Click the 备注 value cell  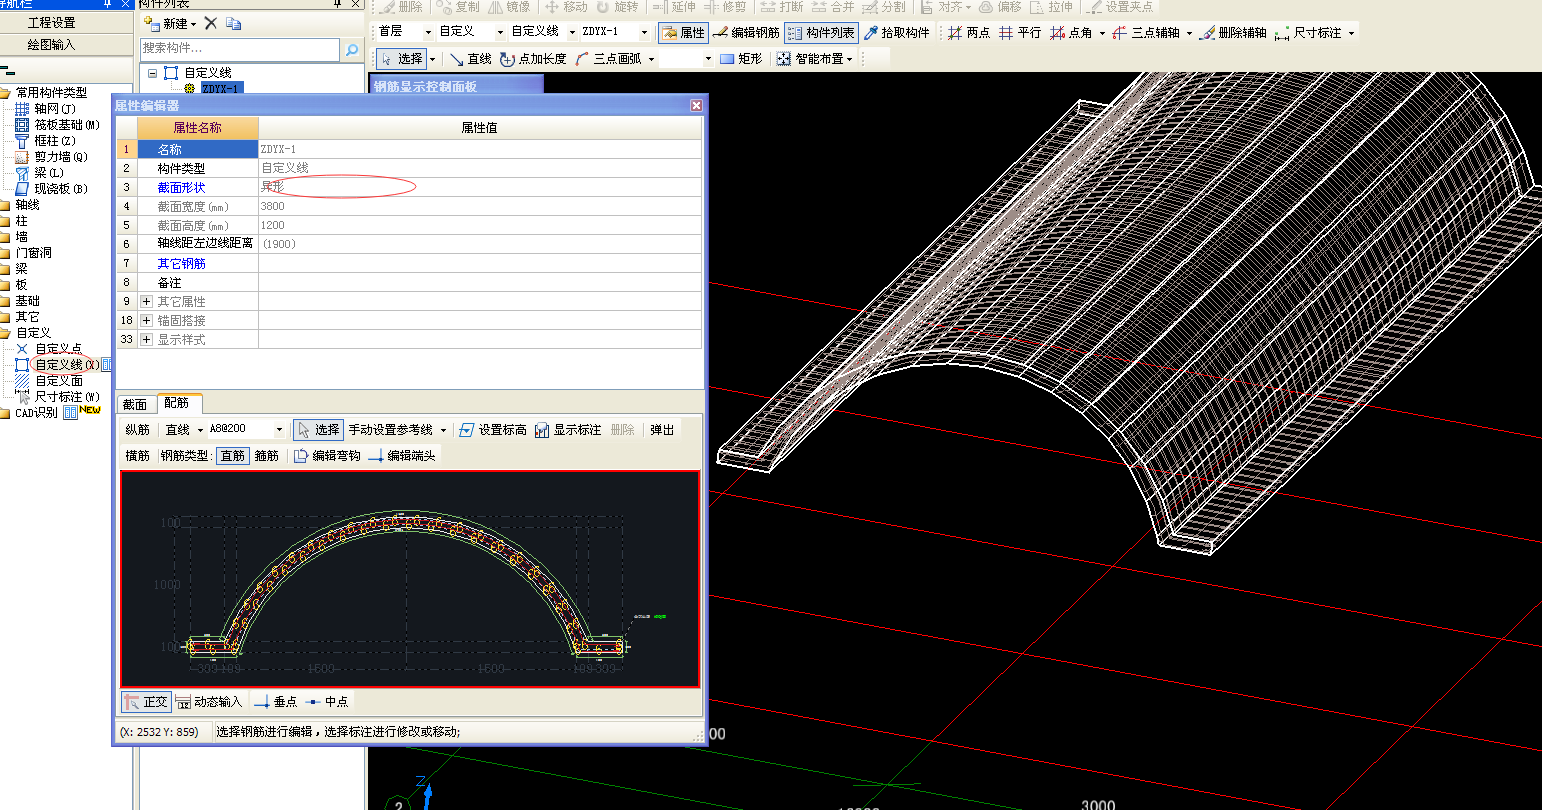point(480,282)
